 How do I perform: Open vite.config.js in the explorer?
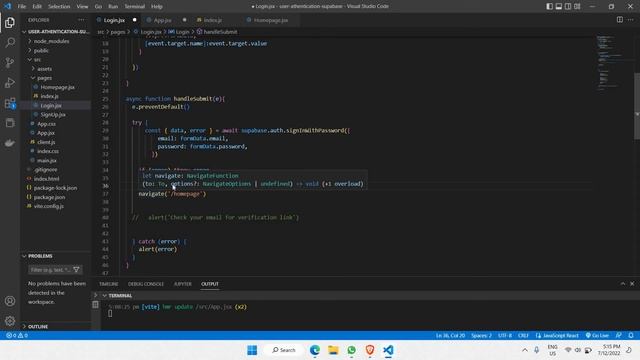pos(49,206)
